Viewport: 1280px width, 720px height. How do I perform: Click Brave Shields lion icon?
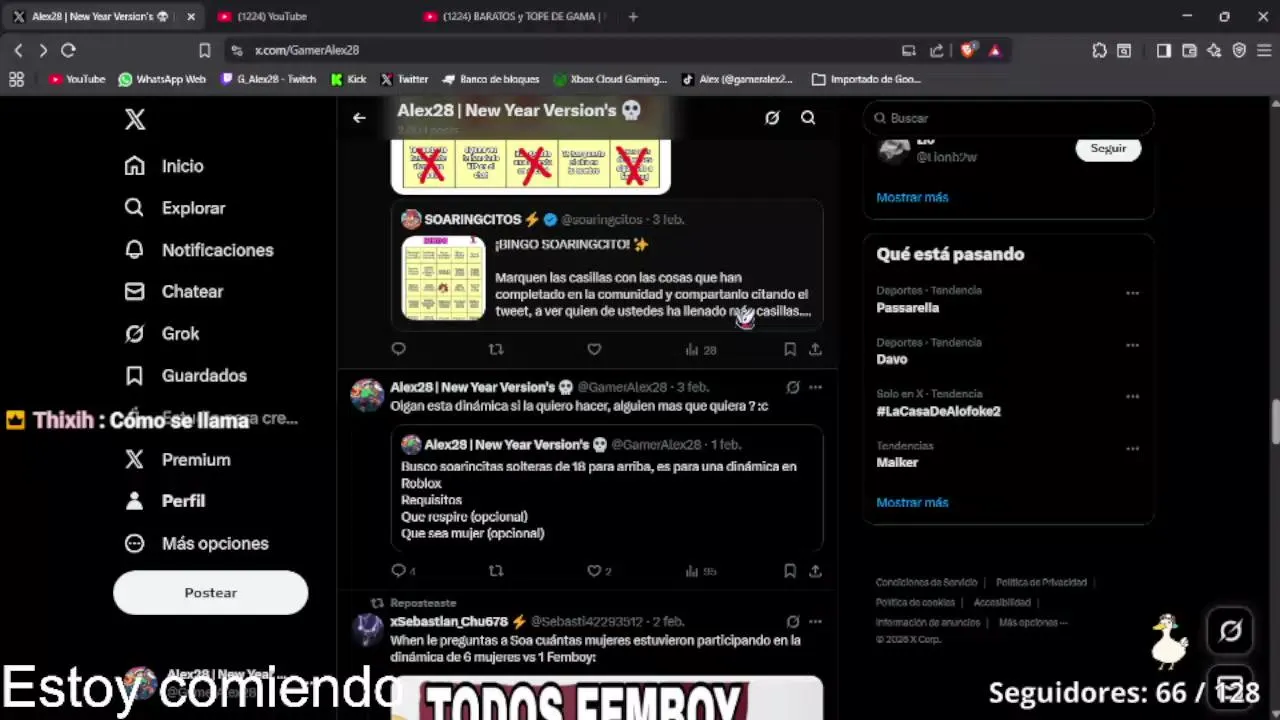point(968,50)
